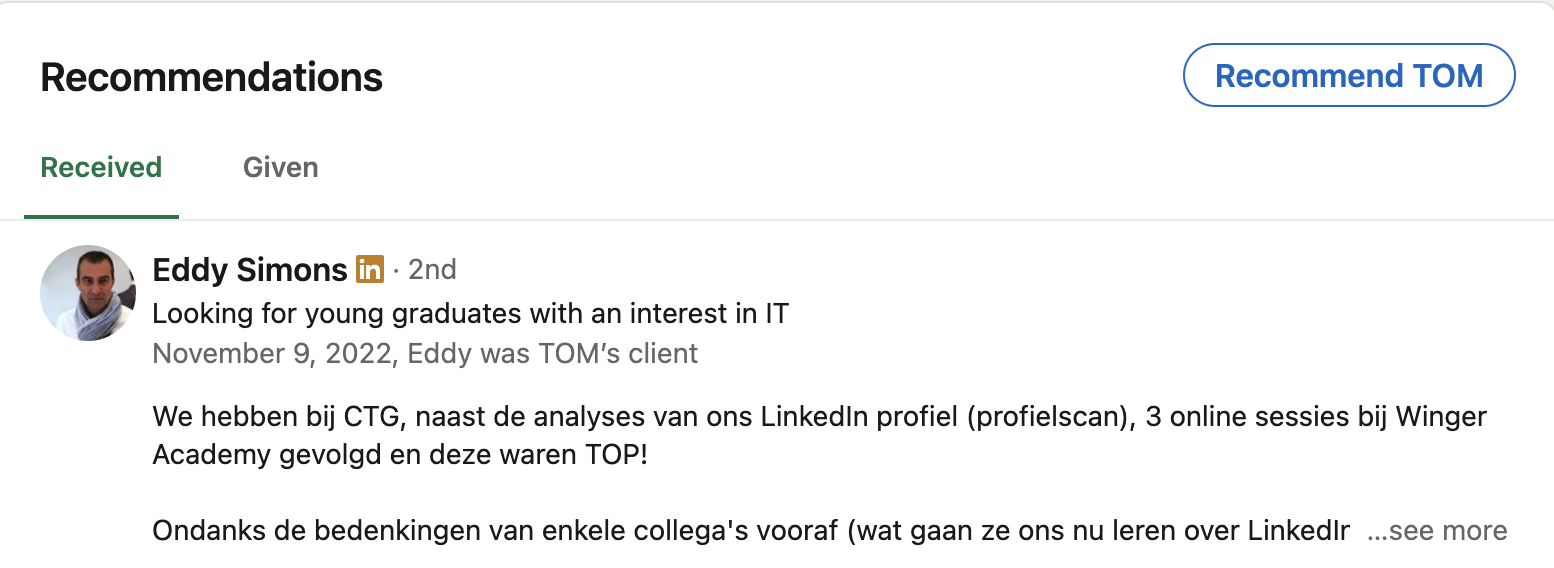Click the 2nd degree connection label

click(432, 269)
